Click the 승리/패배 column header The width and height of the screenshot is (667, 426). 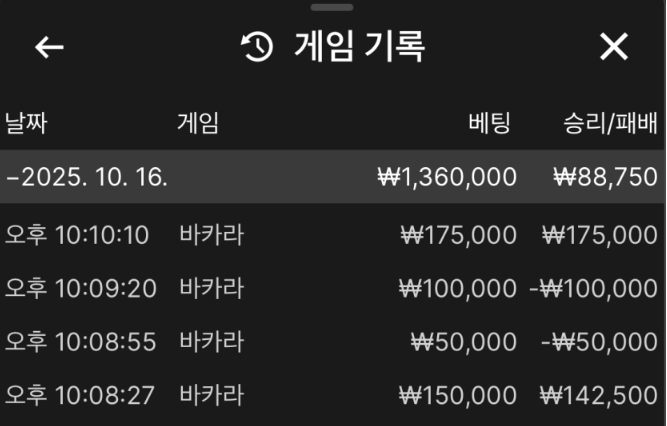coord(610,124)
